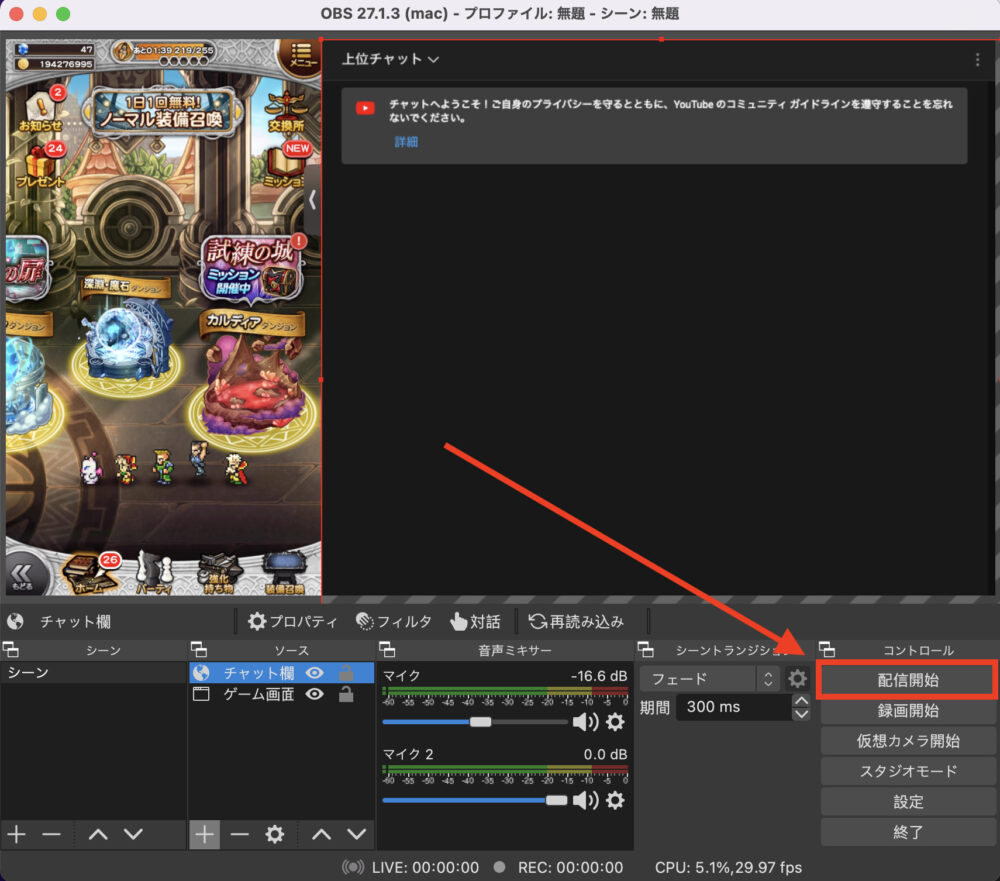Pop out the 音声ミキサー dock panel
This screenshot has width=1000, height=881.
click(x=387, y=650)
